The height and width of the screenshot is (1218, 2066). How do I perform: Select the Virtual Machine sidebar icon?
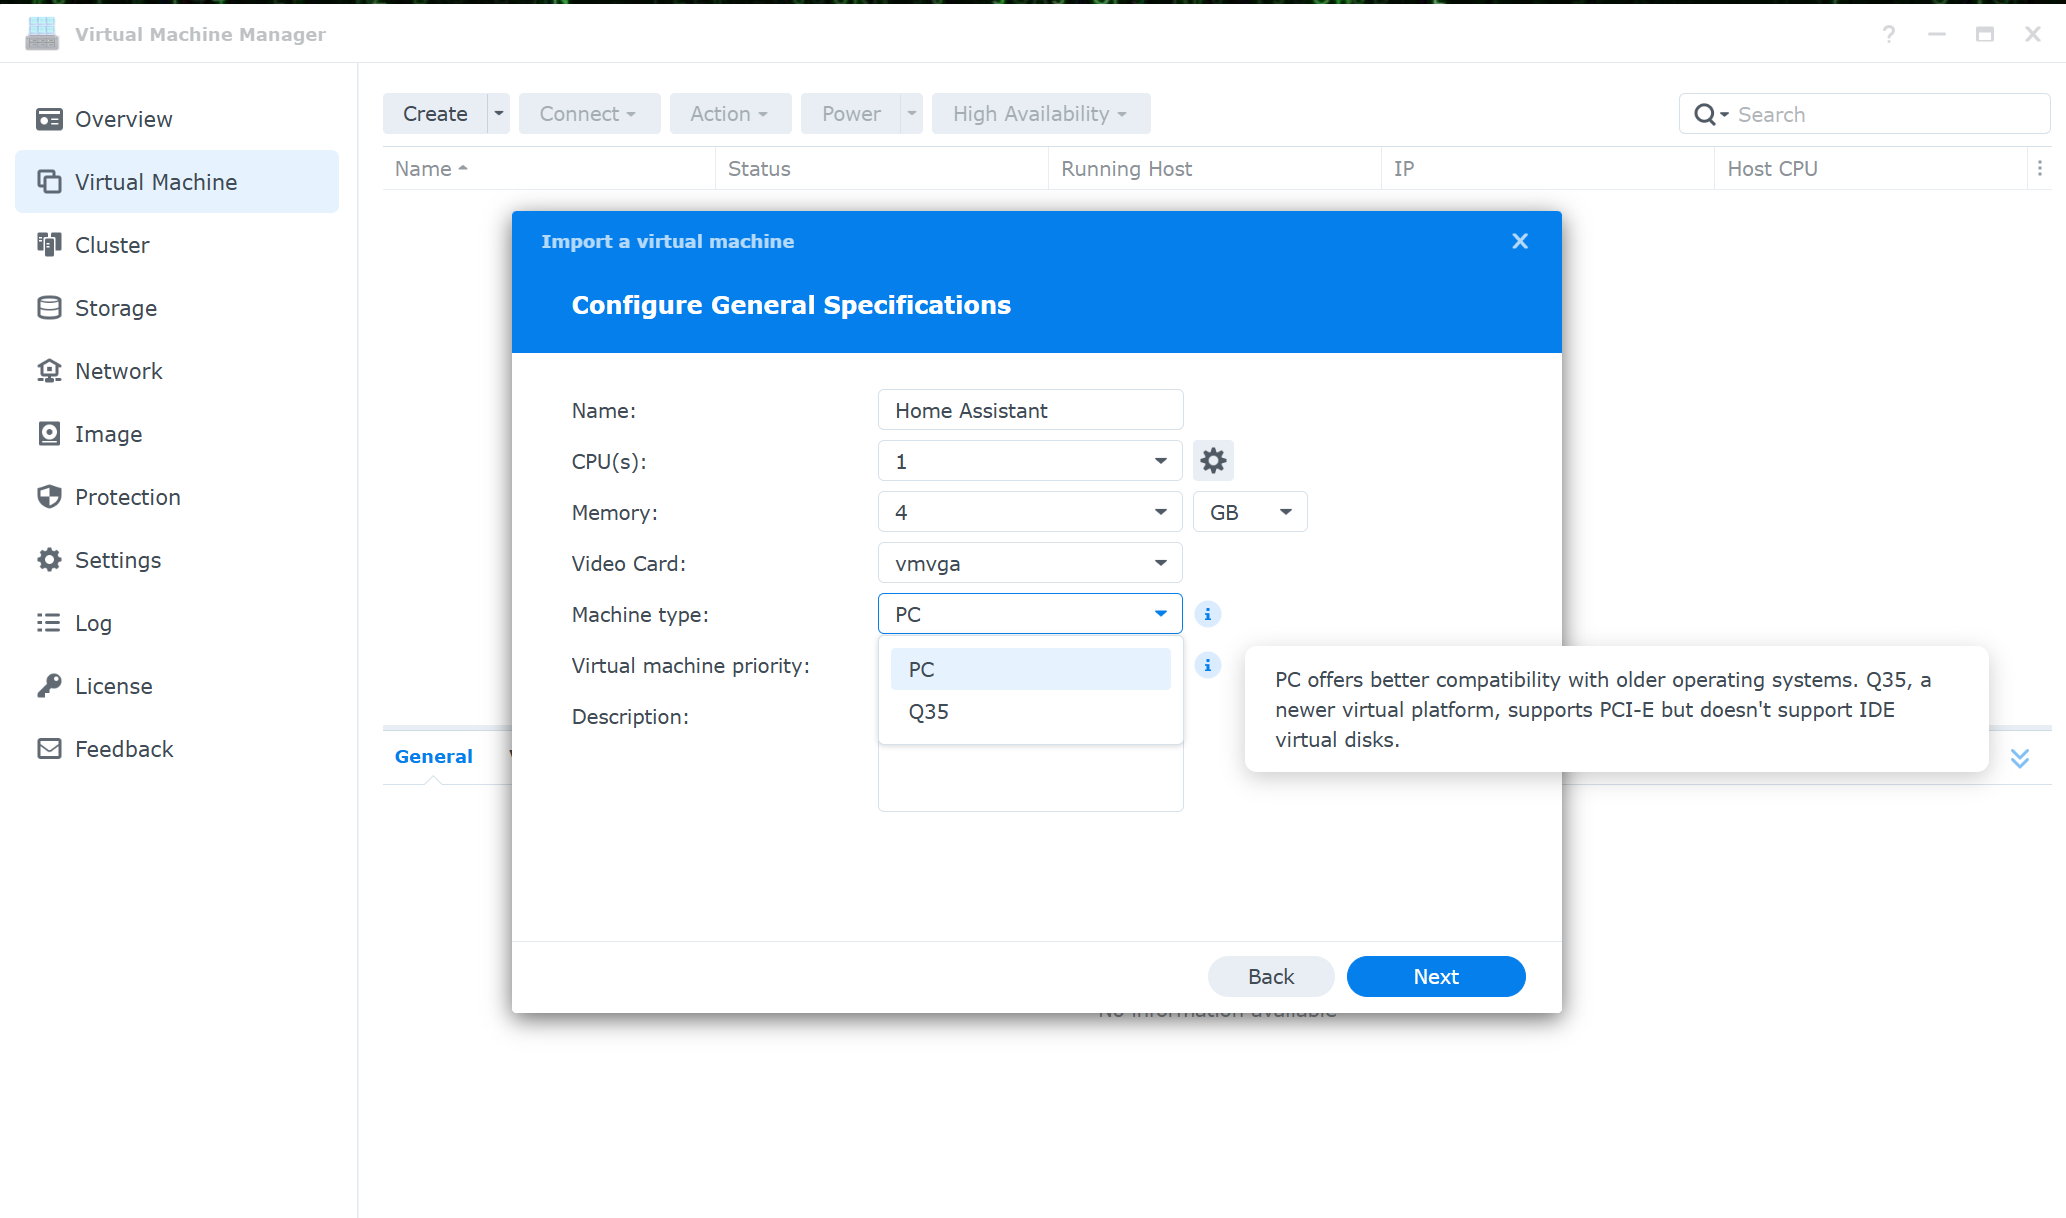49,182
